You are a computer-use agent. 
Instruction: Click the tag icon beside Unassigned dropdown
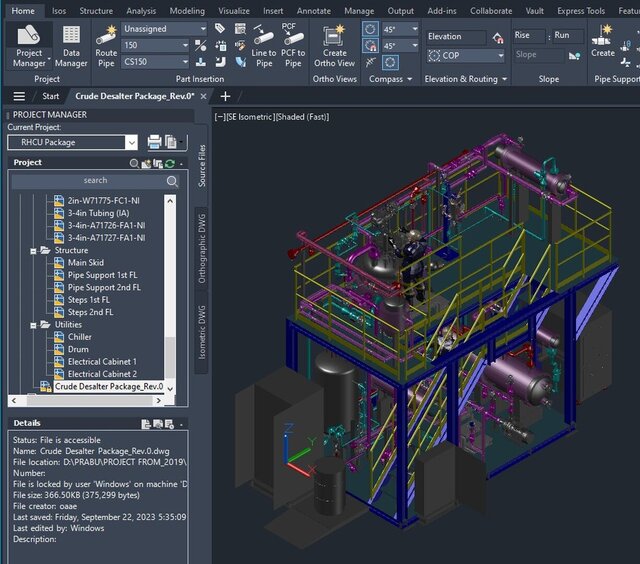click(220, 28)
